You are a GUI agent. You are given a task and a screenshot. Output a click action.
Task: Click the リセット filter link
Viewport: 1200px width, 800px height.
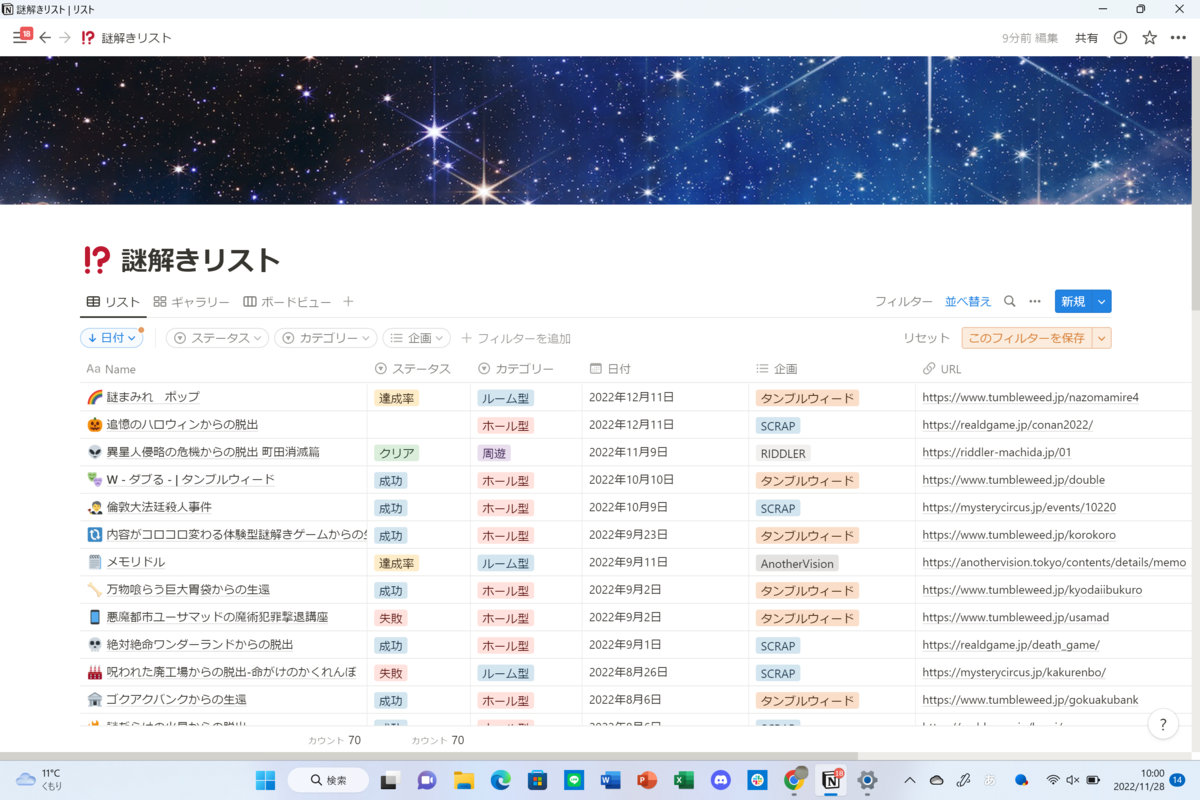click(925, 337)
